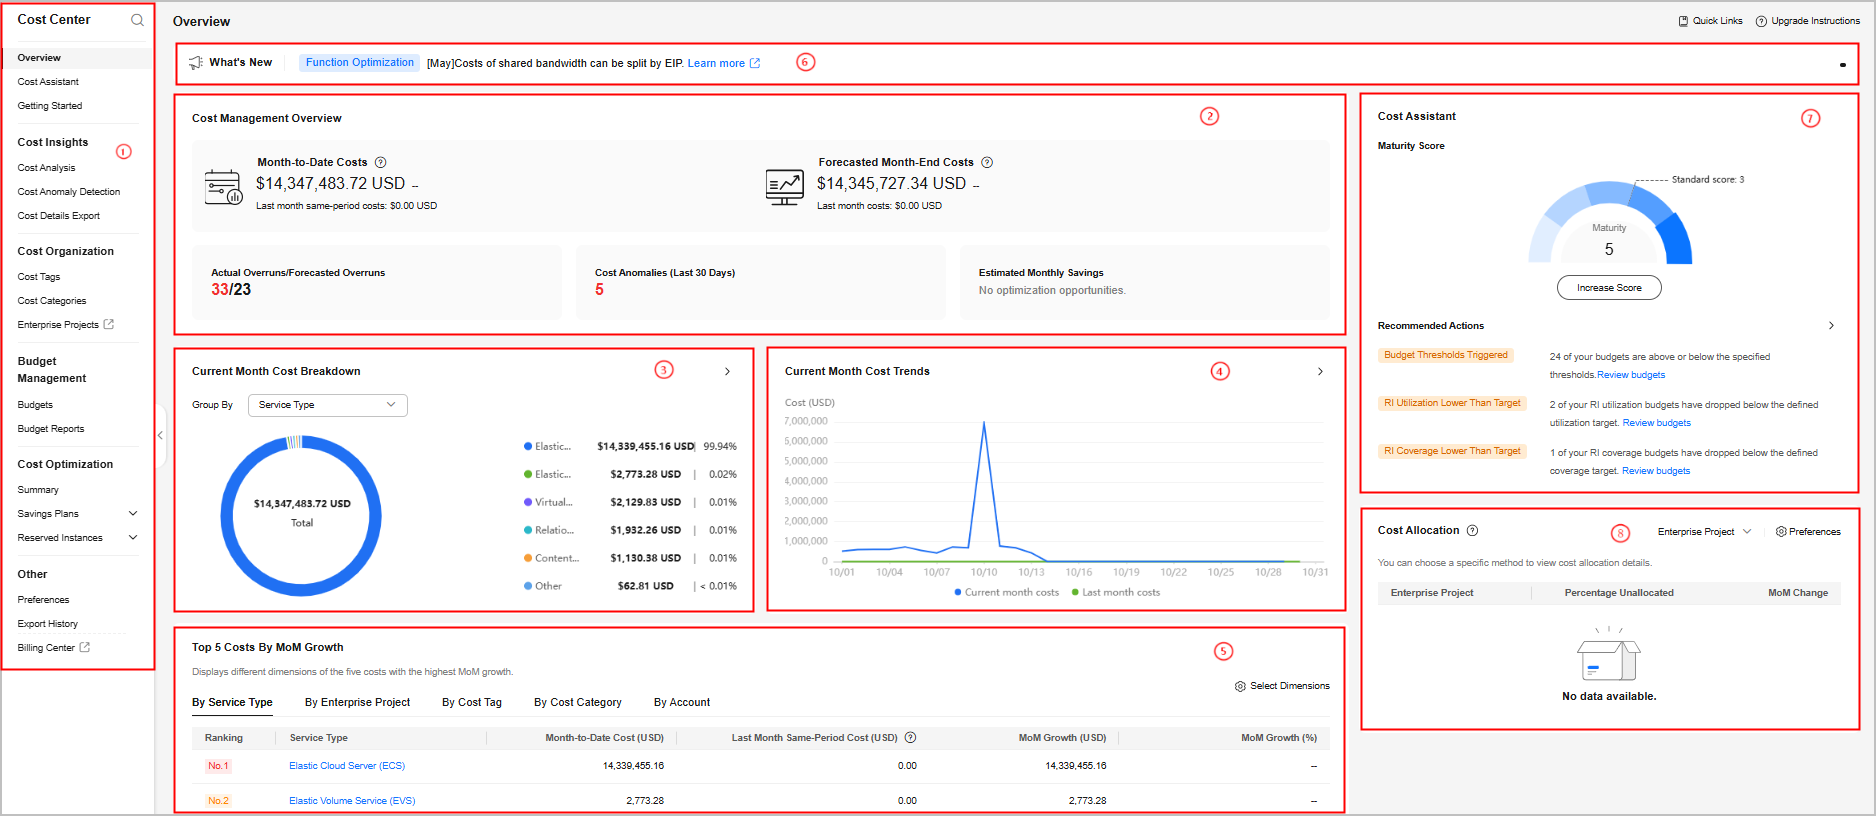Image resolution: width=1876 pixels, height=816 pixels.
Task: Open the Enterprise Project dropdown
Action: point(1704,532)
